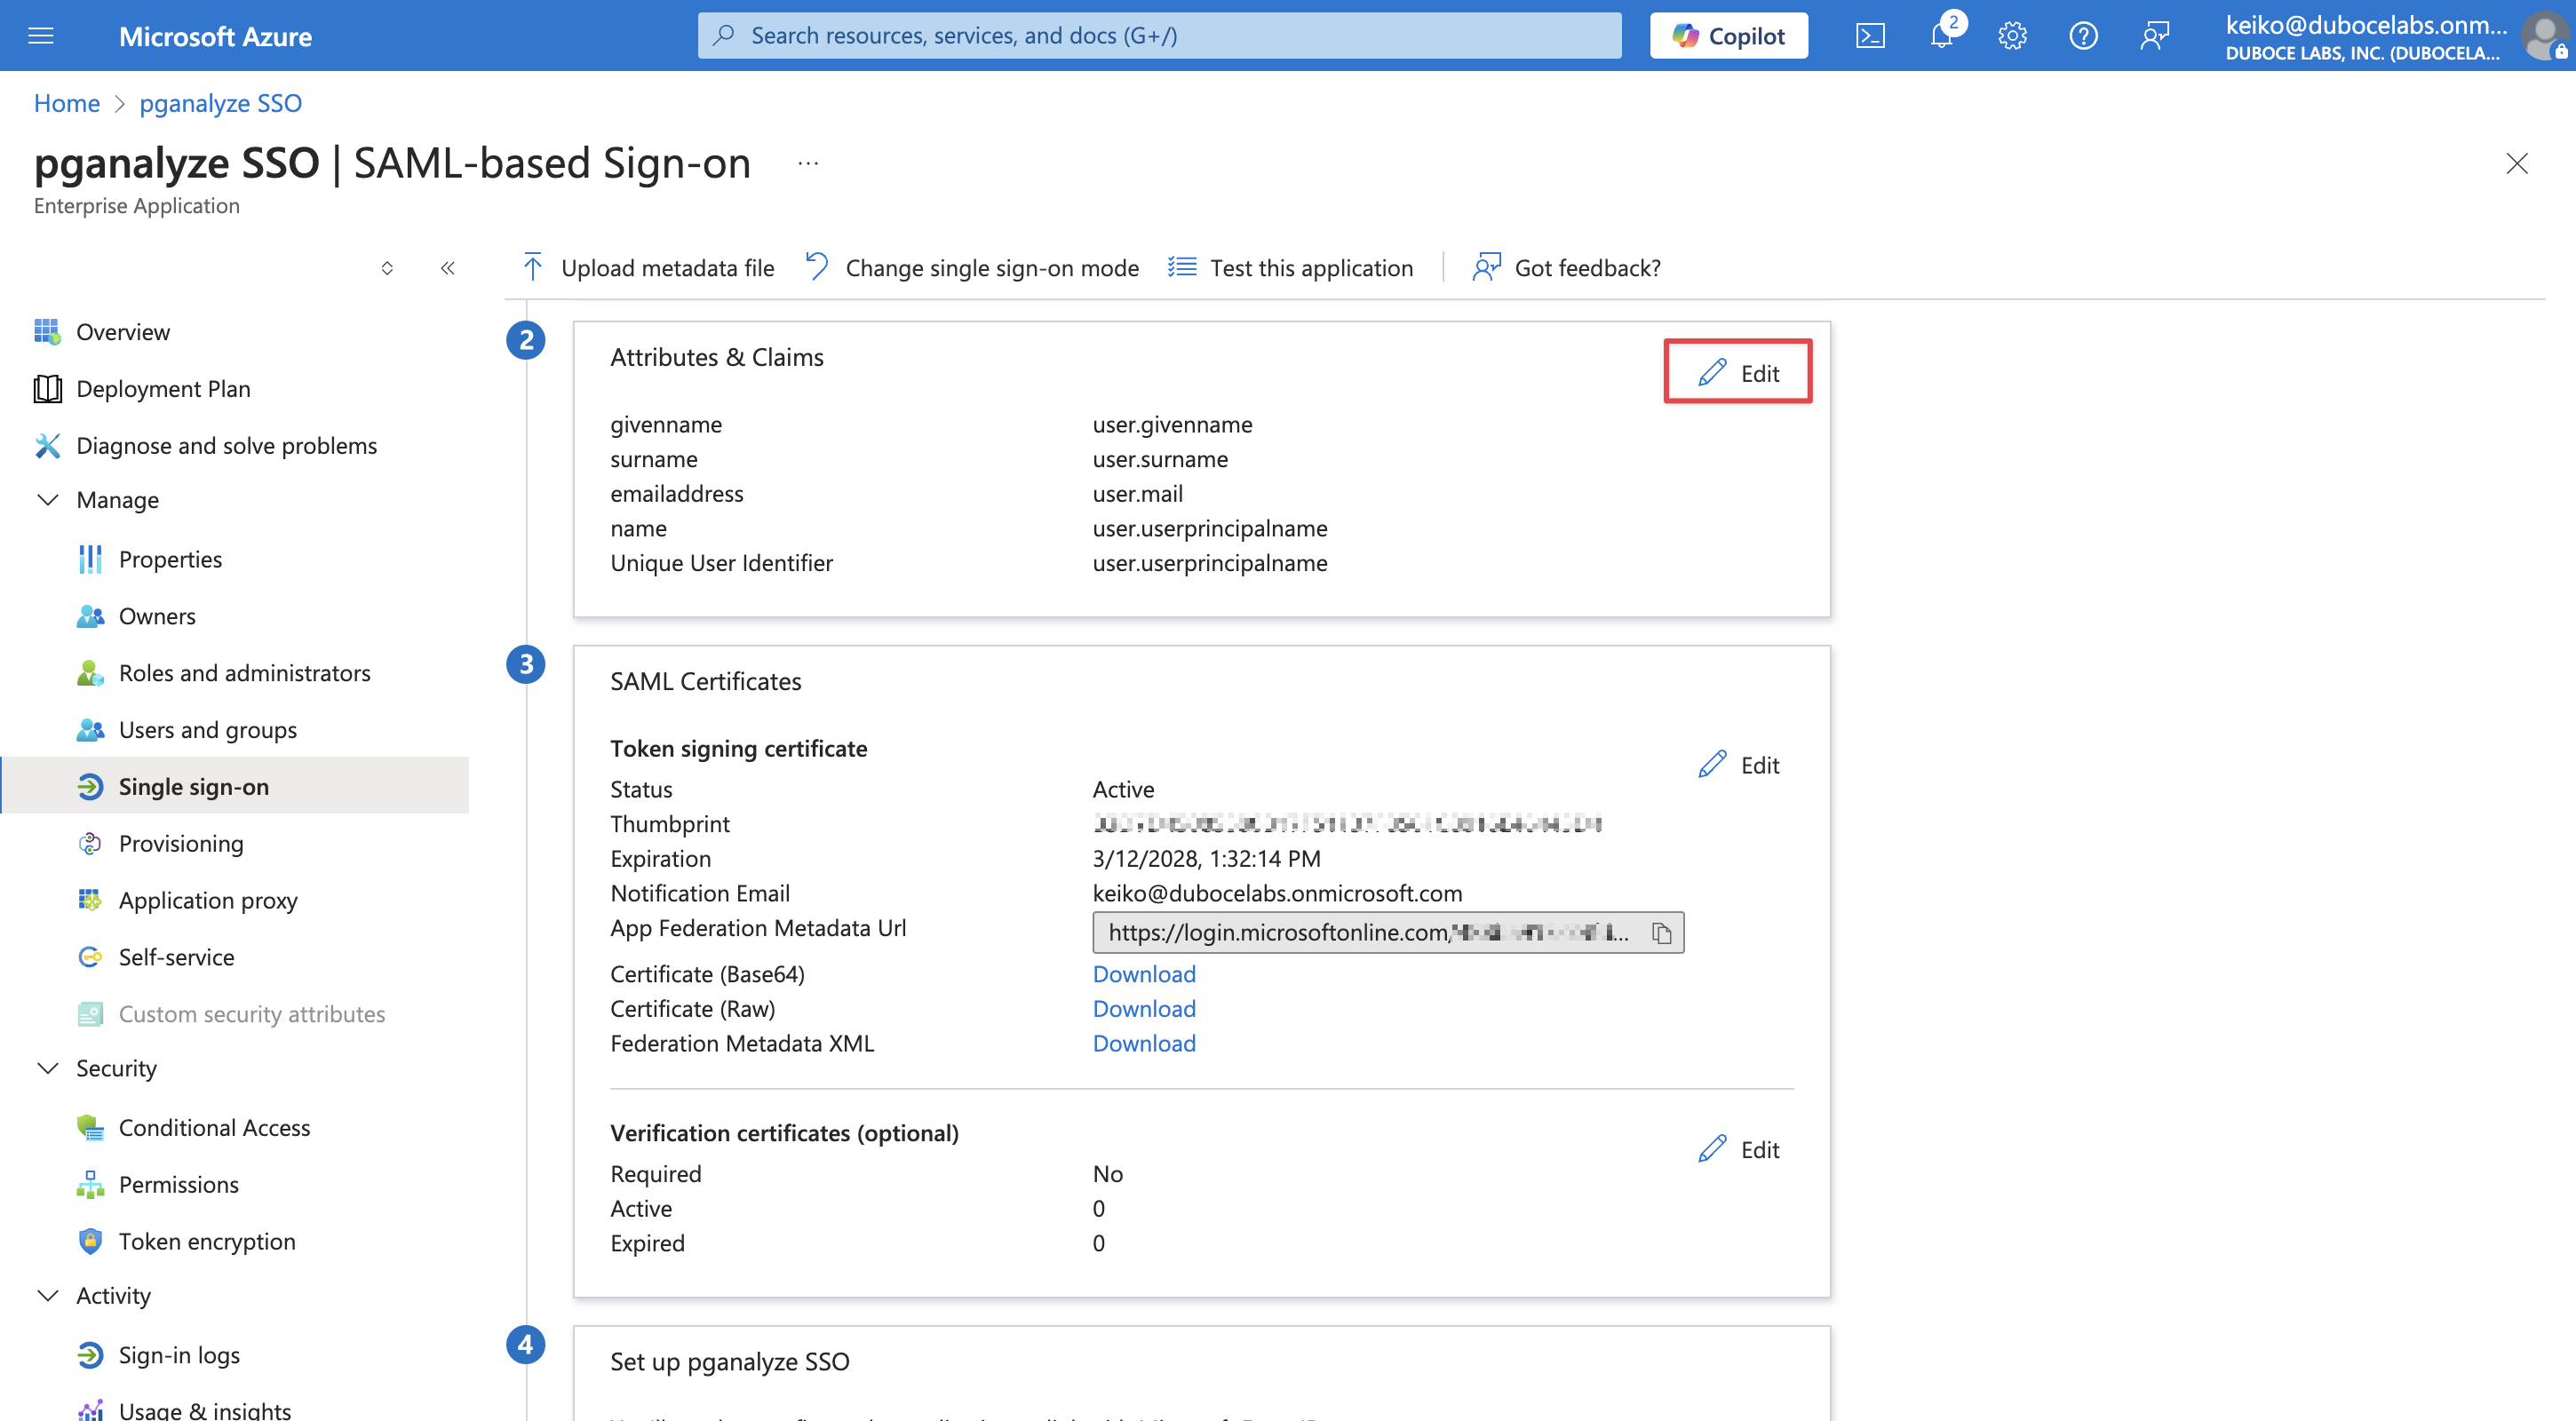The width and height of the screenshot is (2576, 1421).
Task: Open the more options ellipsis beside title
Action: (808, 163)
